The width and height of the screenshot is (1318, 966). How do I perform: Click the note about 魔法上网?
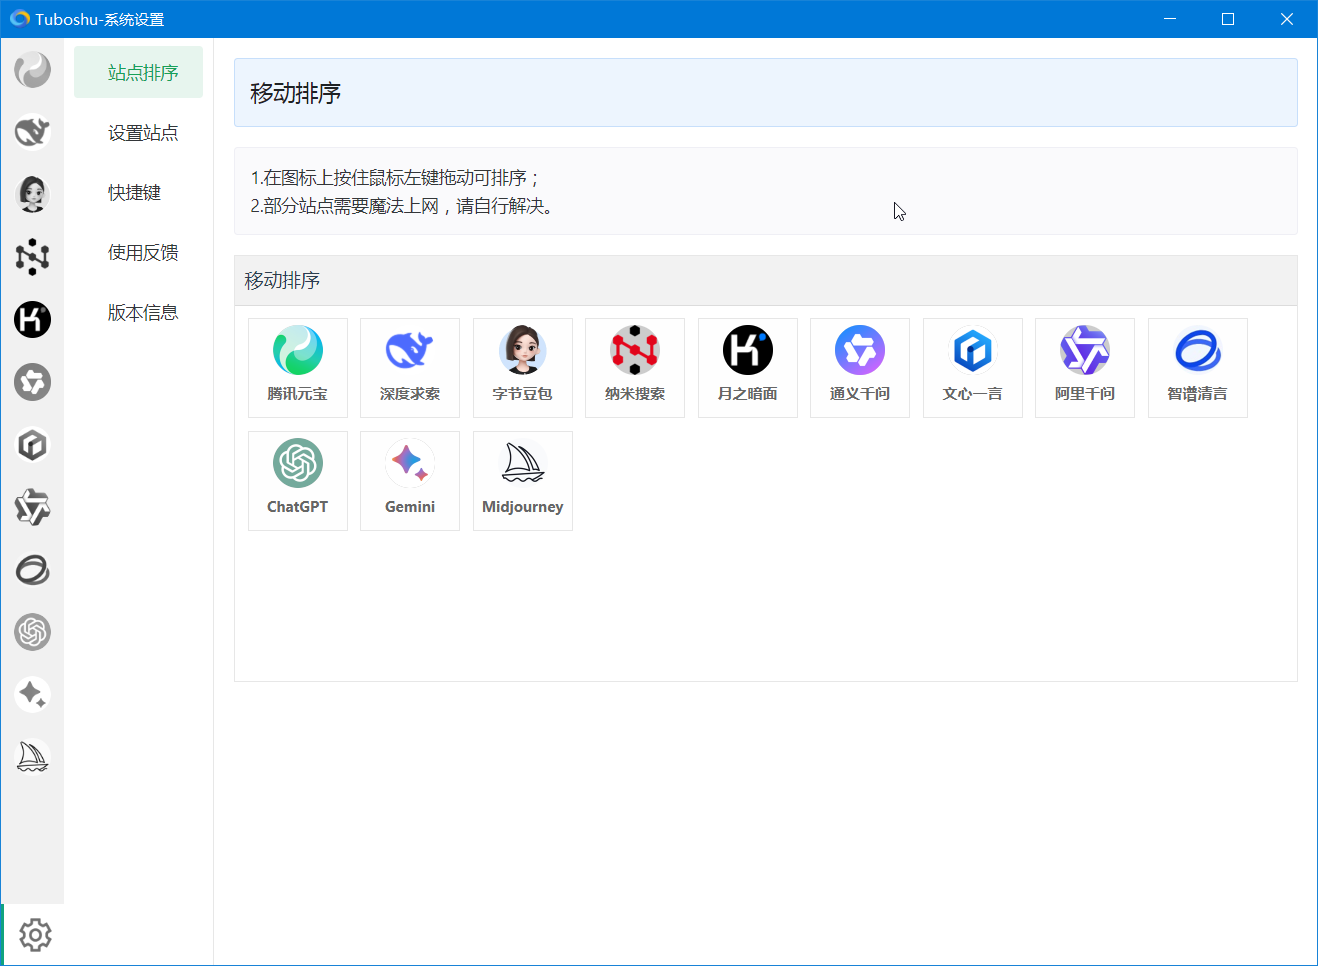pos(402,206)
